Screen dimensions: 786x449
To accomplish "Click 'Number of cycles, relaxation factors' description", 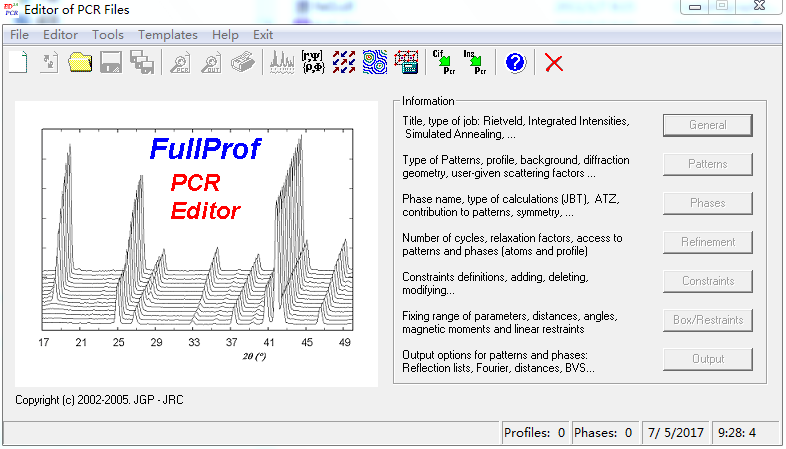I will pyautogui.click(x=512, y=245).
